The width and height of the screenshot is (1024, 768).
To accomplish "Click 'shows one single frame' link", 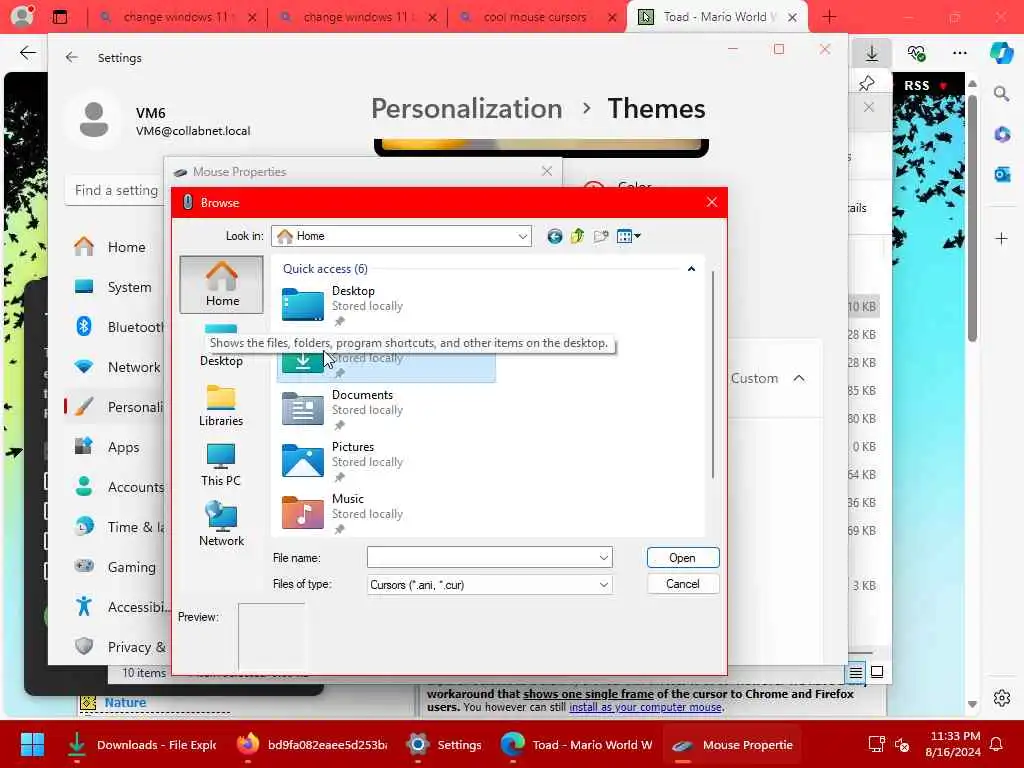I will pos(588,694).
